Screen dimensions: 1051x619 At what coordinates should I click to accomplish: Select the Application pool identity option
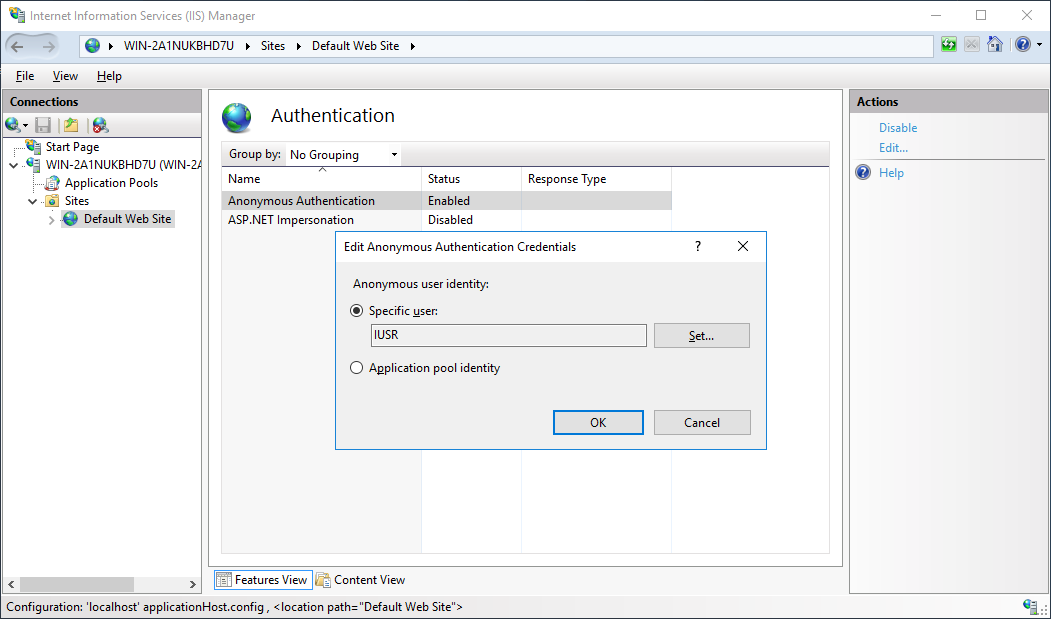click(x=357, y=368)
